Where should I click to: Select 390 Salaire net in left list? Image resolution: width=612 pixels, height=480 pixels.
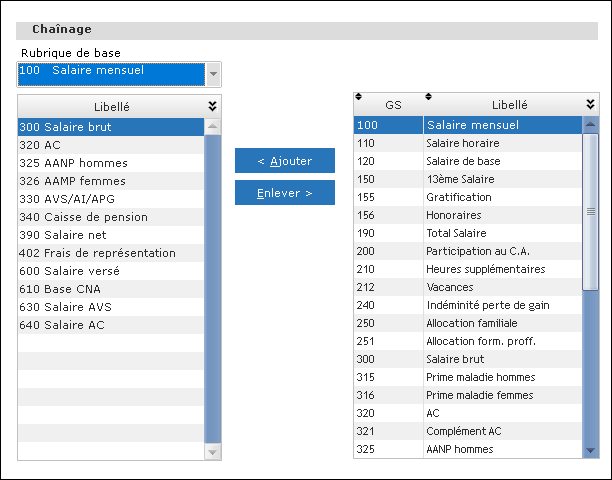coord(110,235)
